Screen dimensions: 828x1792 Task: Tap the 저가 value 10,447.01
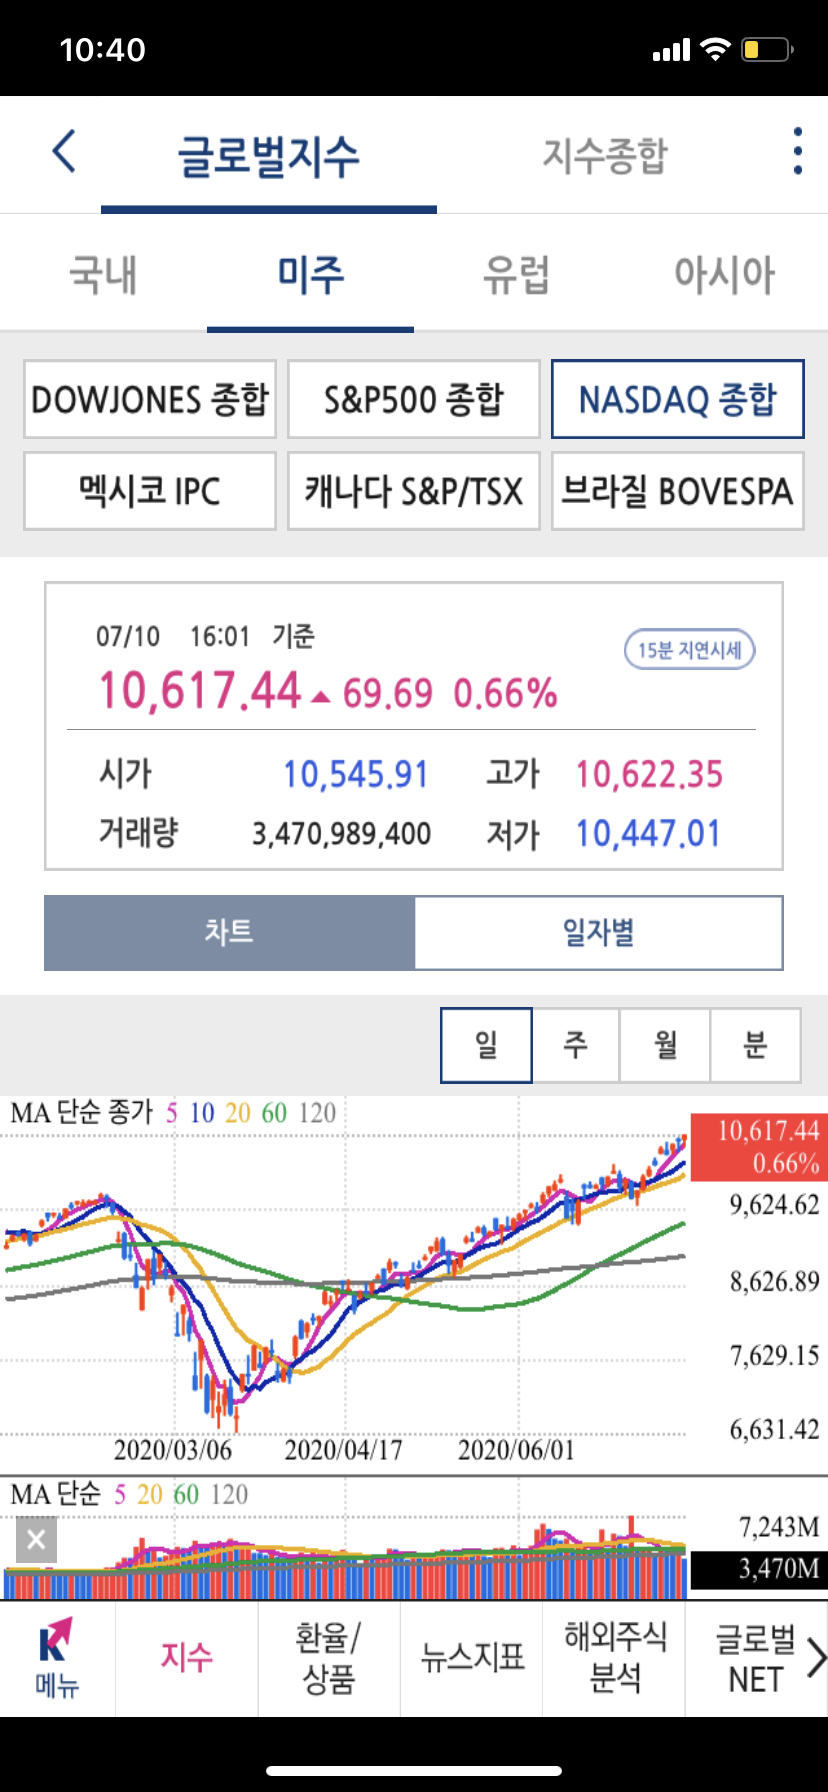[x=648, y=833]
